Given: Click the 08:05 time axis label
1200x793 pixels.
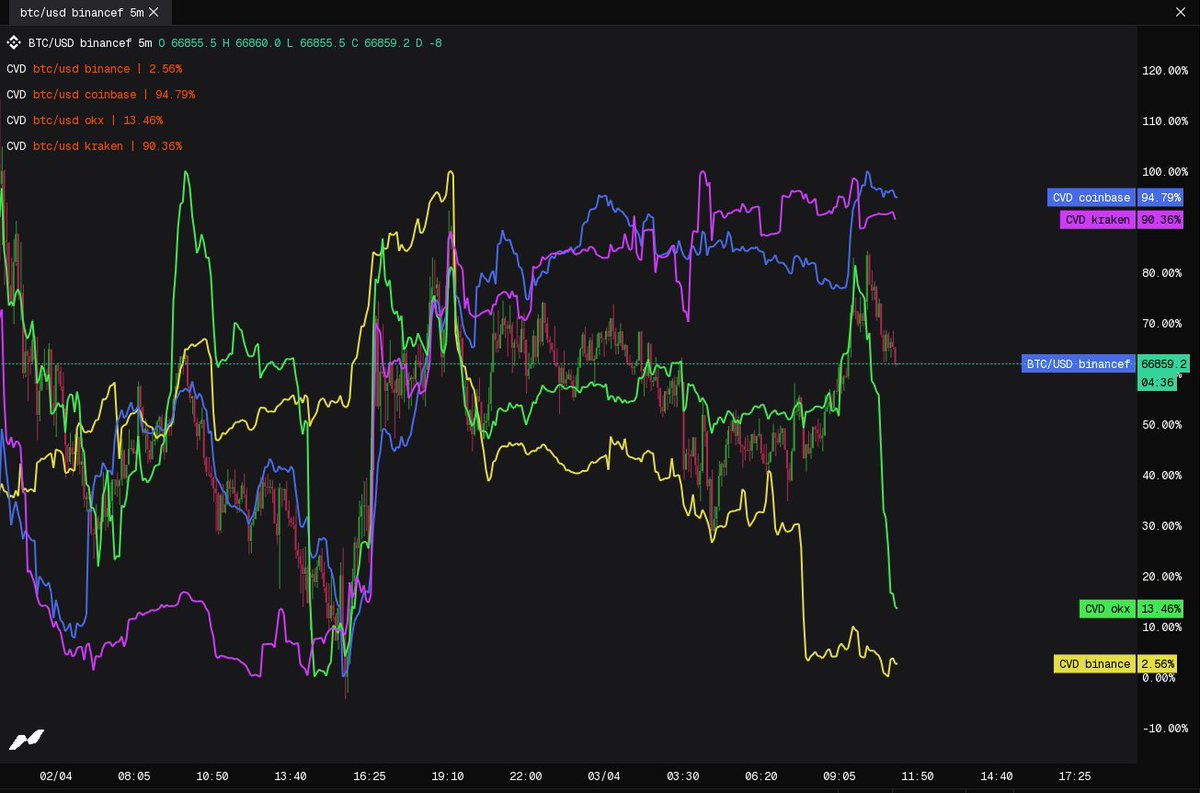Looking at the screenshot, I should [x=134, y=776].
